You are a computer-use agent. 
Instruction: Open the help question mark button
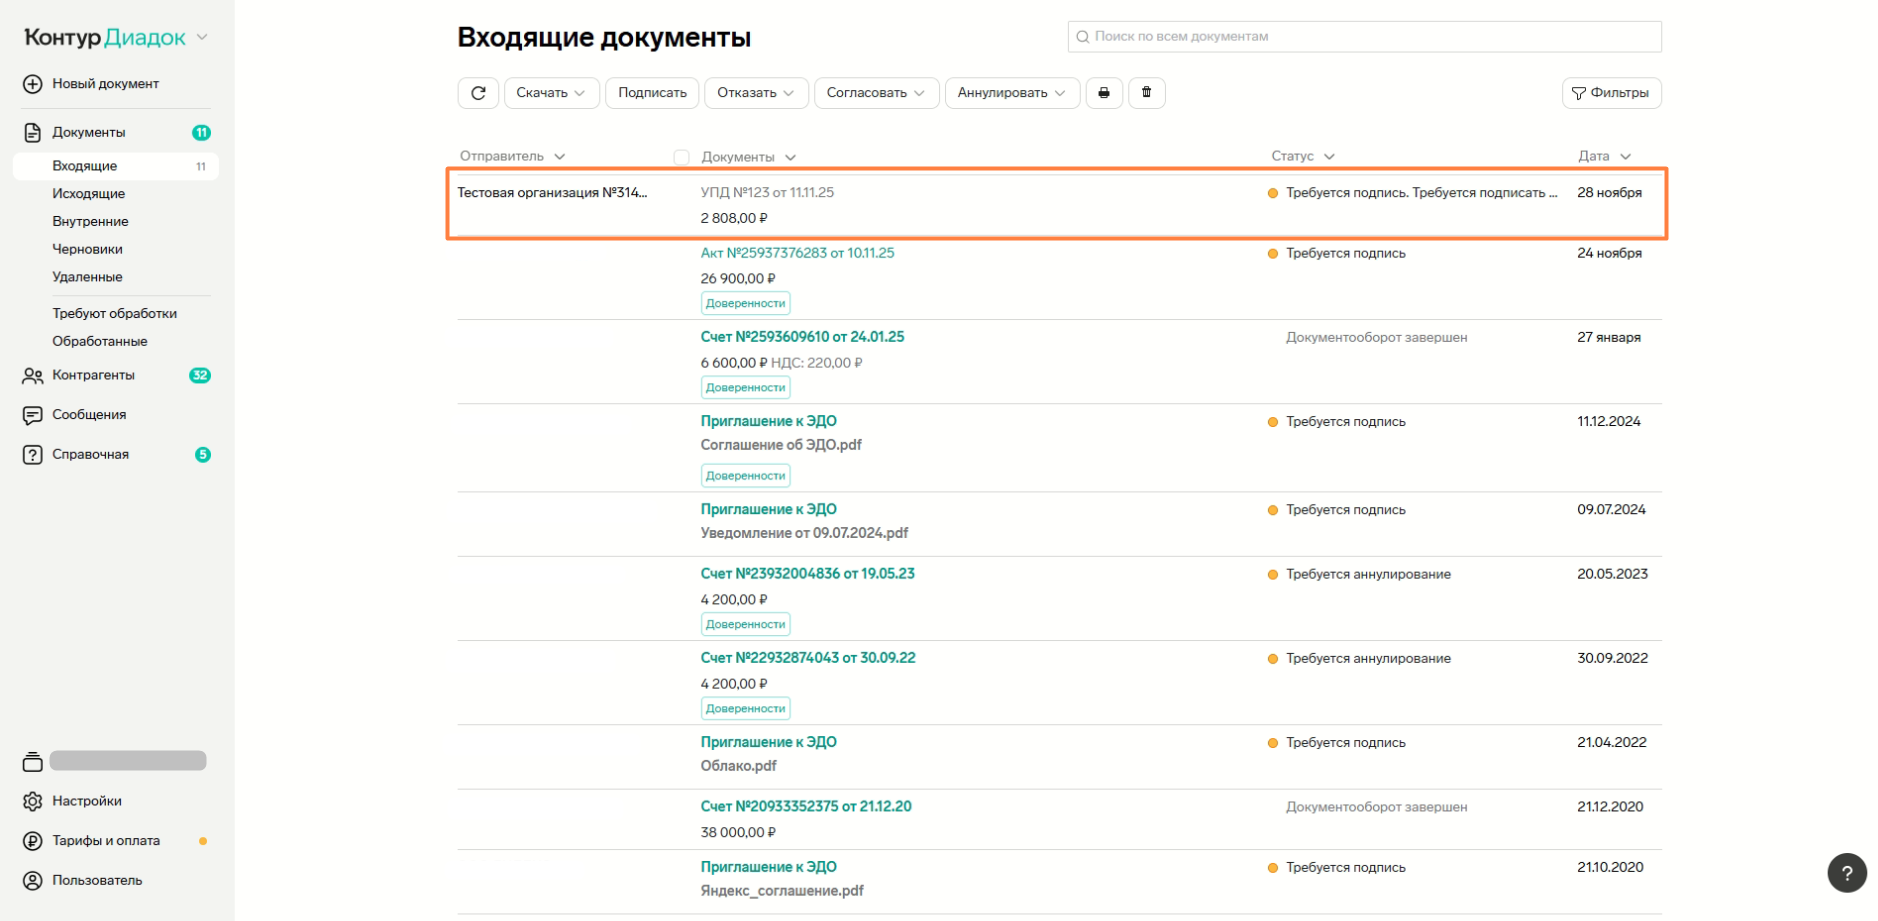[x=1846, y=872]
